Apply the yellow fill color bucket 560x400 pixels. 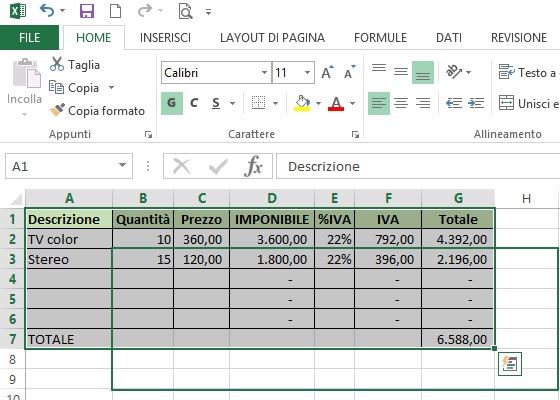(x=302, y=103)
